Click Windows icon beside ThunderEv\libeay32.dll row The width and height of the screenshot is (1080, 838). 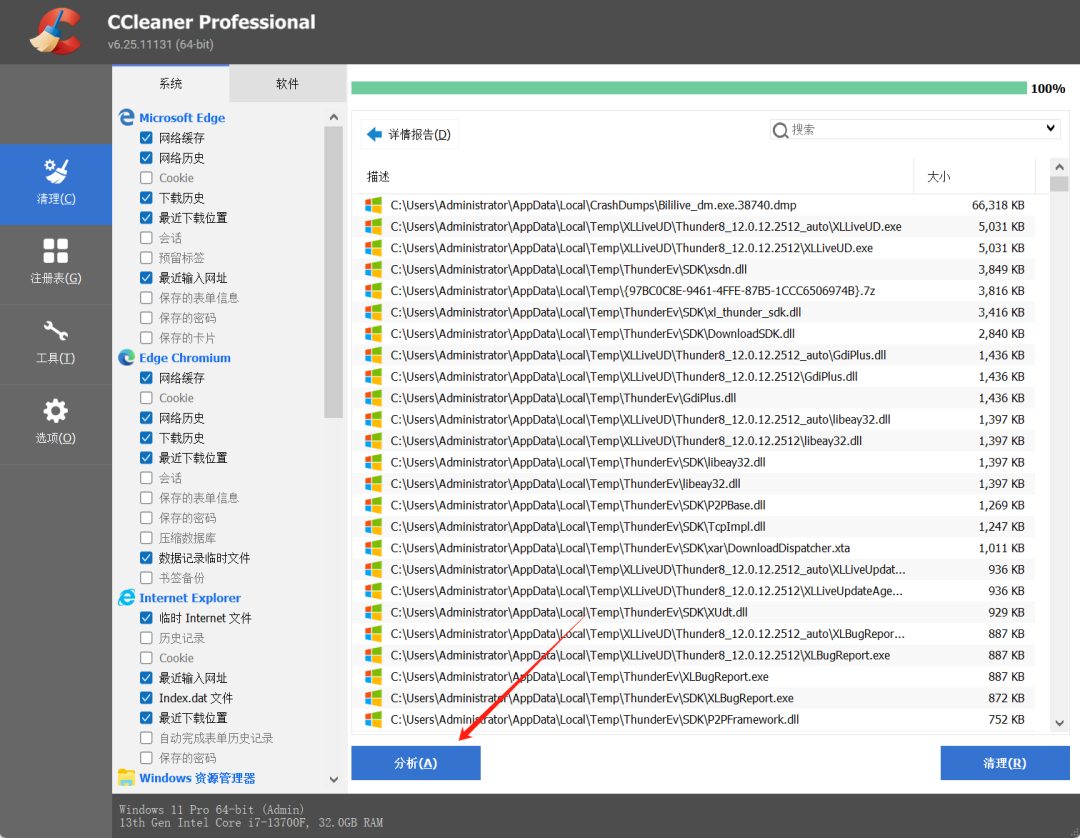(x=373, y=483)
